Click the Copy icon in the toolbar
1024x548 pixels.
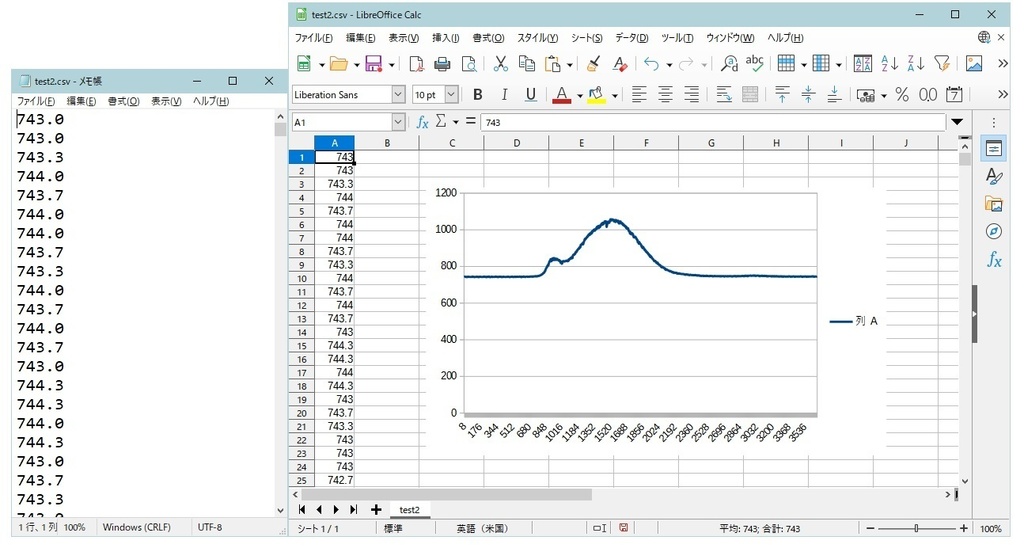click(x=526, y=63)
